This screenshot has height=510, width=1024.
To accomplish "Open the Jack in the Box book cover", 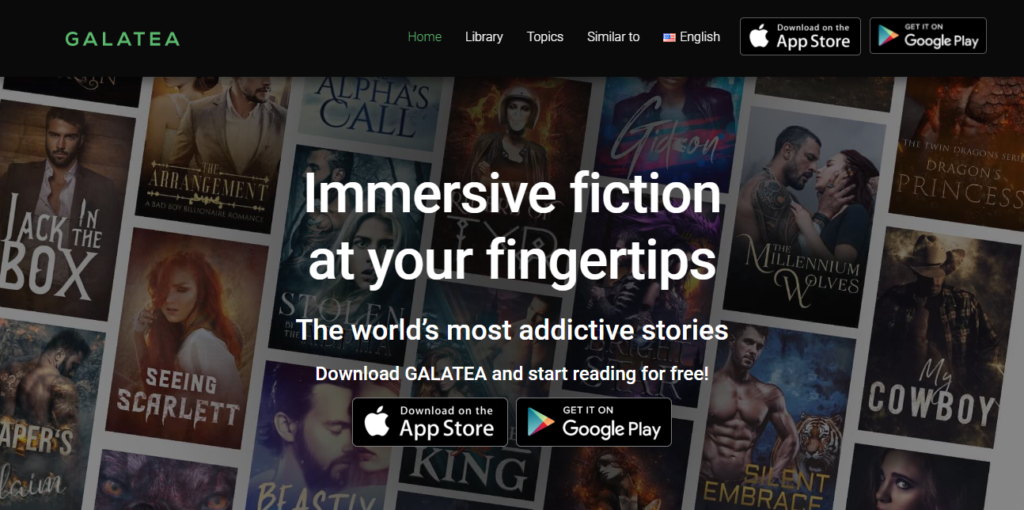I will (x=60, y=210).
